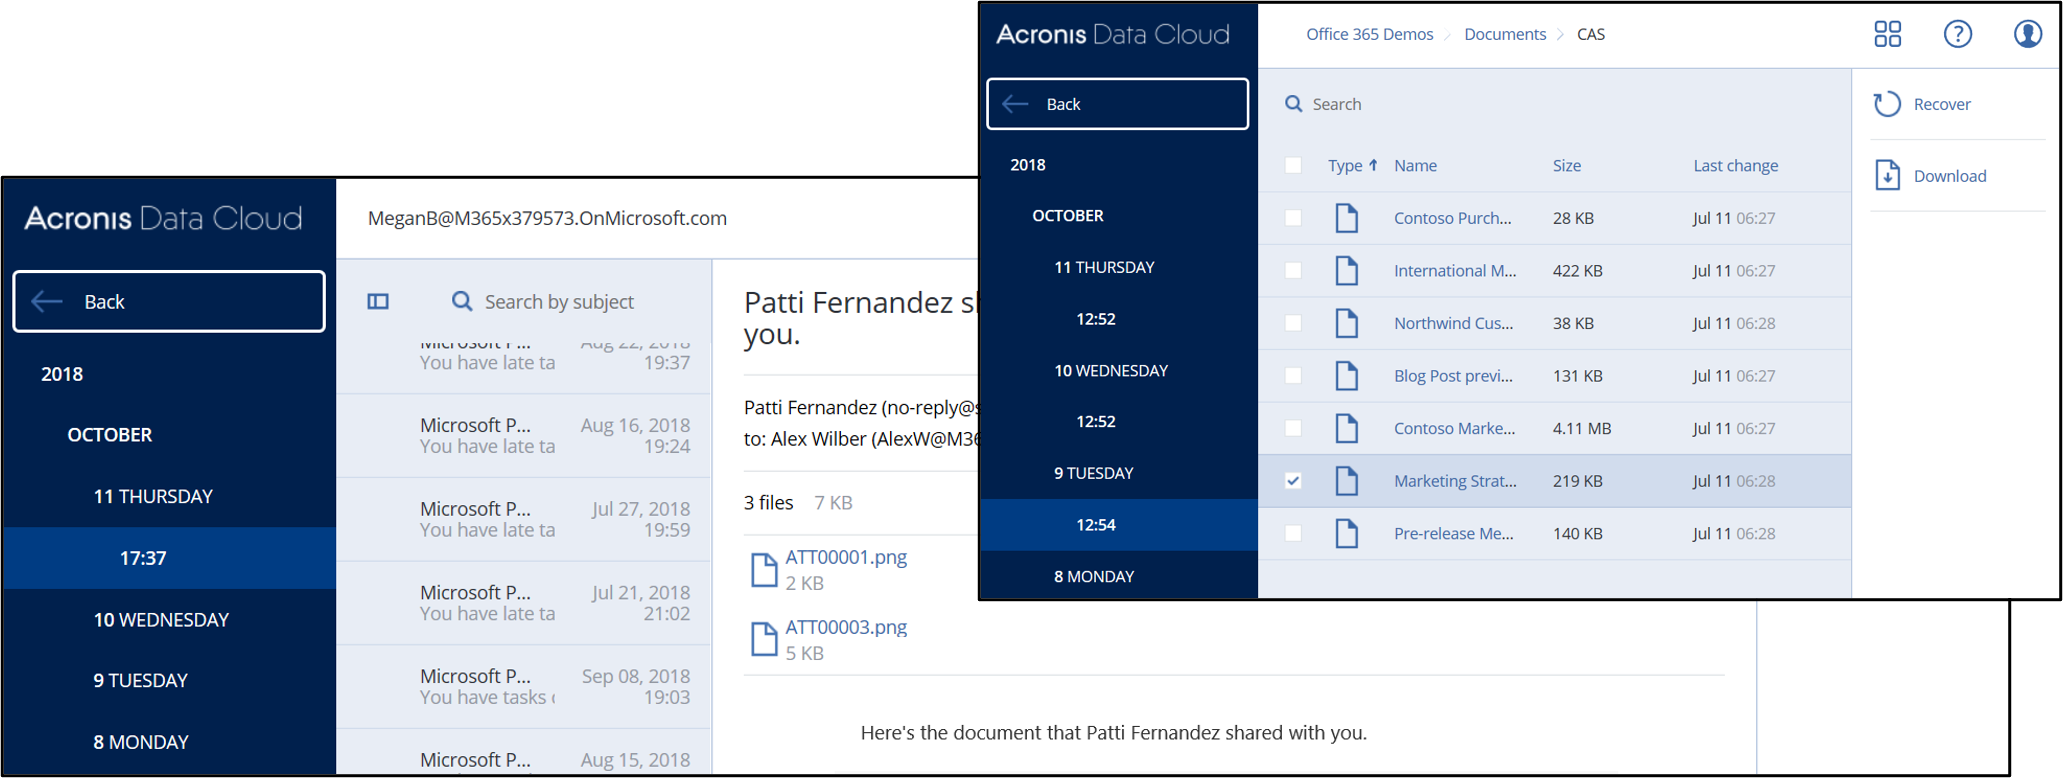Click file icon of Northwind Cus... row

pyautogui.click(x=1347, y=323)
